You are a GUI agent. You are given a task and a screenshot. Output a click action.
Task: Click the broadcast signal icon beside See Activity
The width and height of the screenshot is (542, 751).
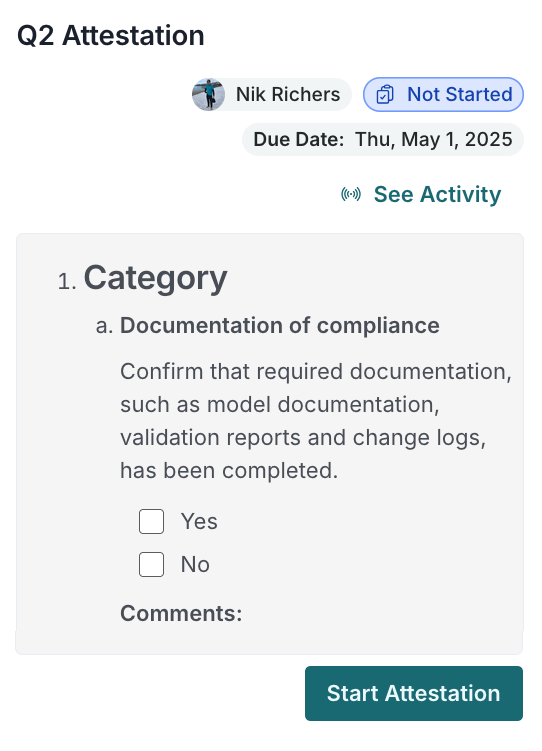tap(351, 194)
